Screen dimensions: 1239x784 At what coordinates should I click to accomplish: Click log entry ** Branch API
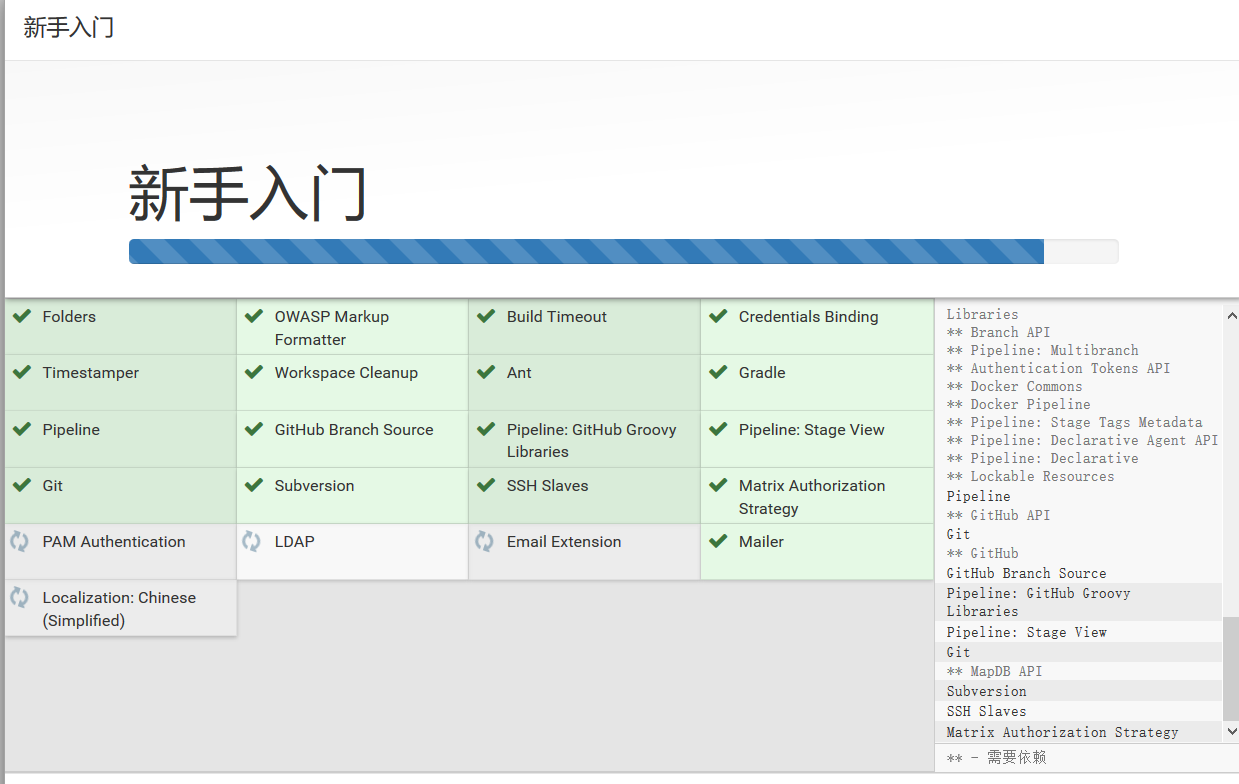(x=999, y=332)
